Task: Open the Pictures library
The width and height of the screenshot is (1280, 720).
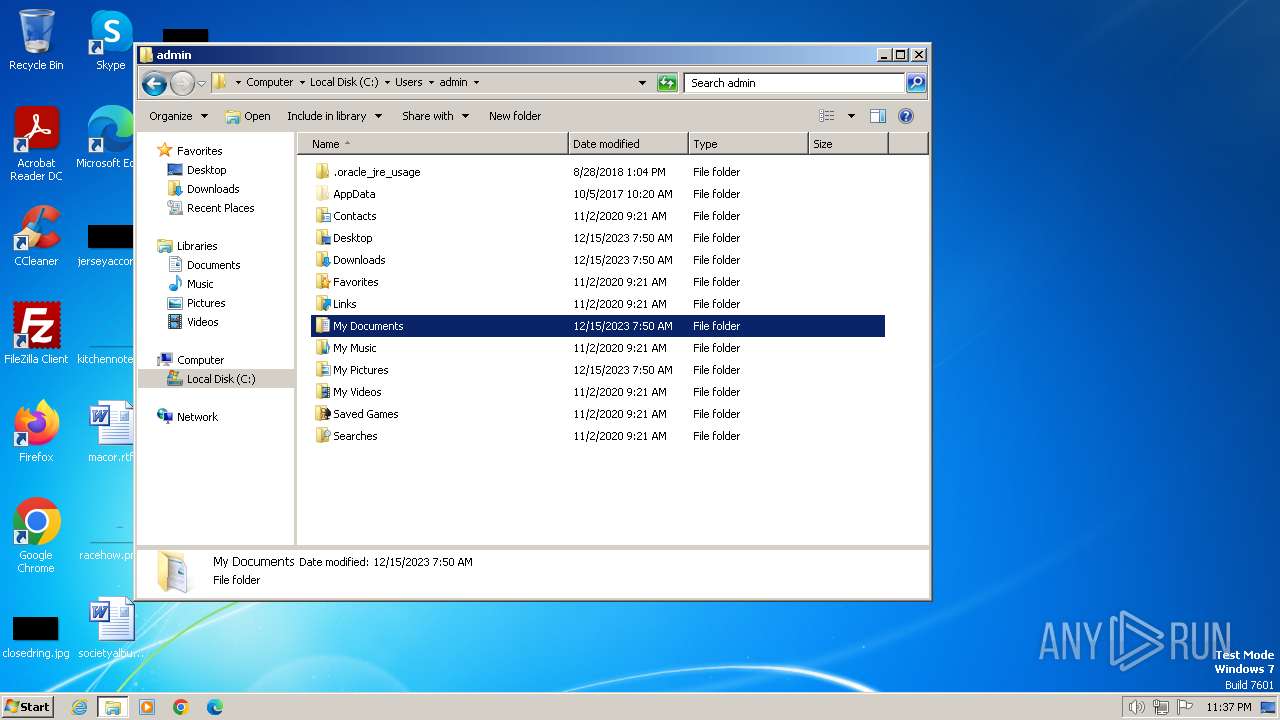Action: tap(206, 303)
